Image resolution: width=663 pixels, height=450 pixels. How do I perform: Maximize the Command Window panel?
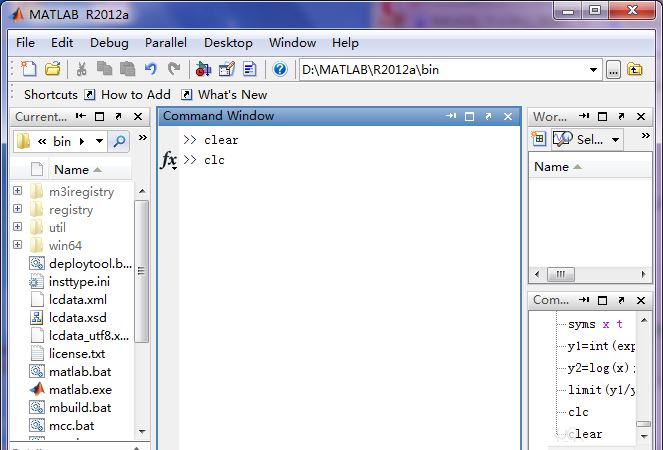click(469, 116)
